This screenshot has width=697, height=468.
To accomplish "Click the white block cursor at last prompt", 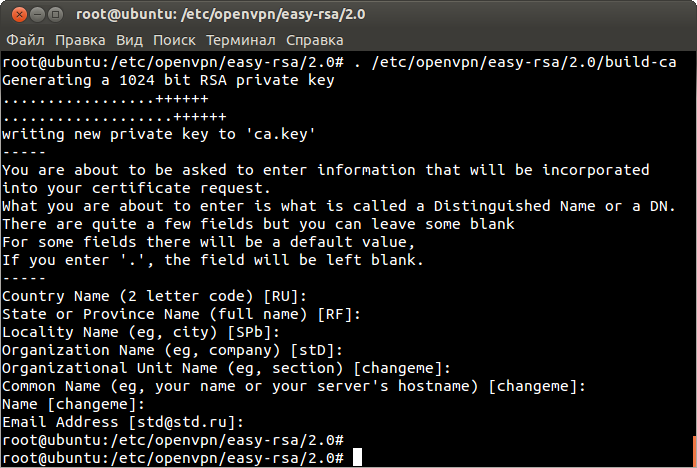I will 357,457.
